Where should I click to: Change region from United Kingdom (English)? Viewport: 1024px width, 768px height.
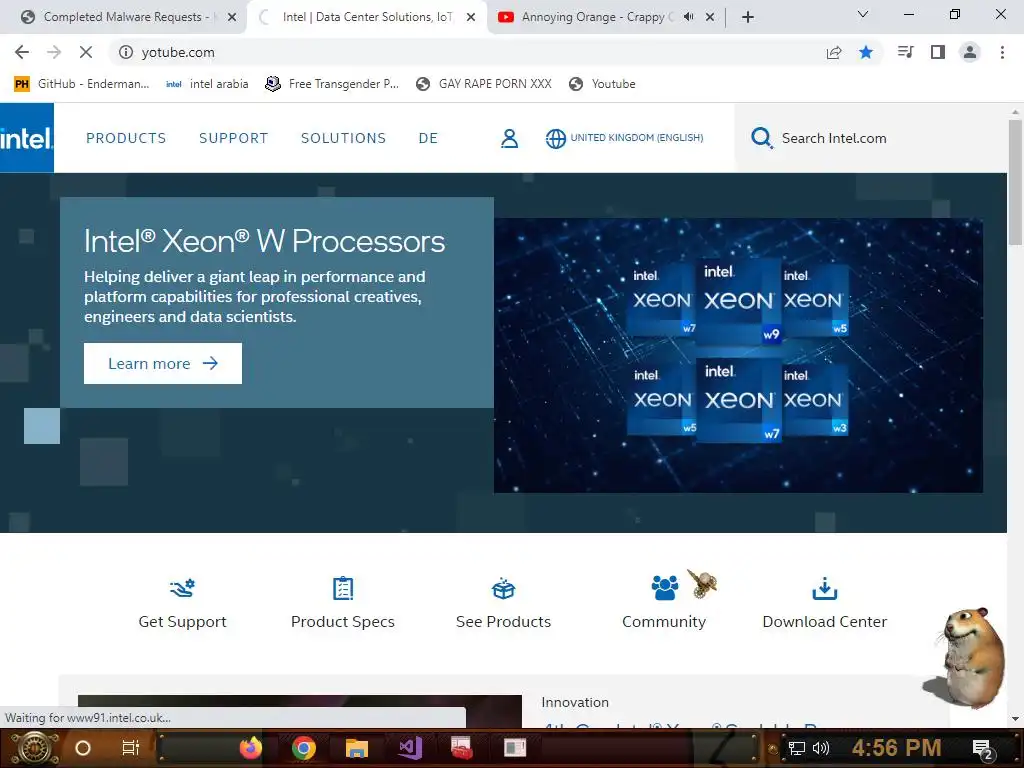(x=624, y=138)
